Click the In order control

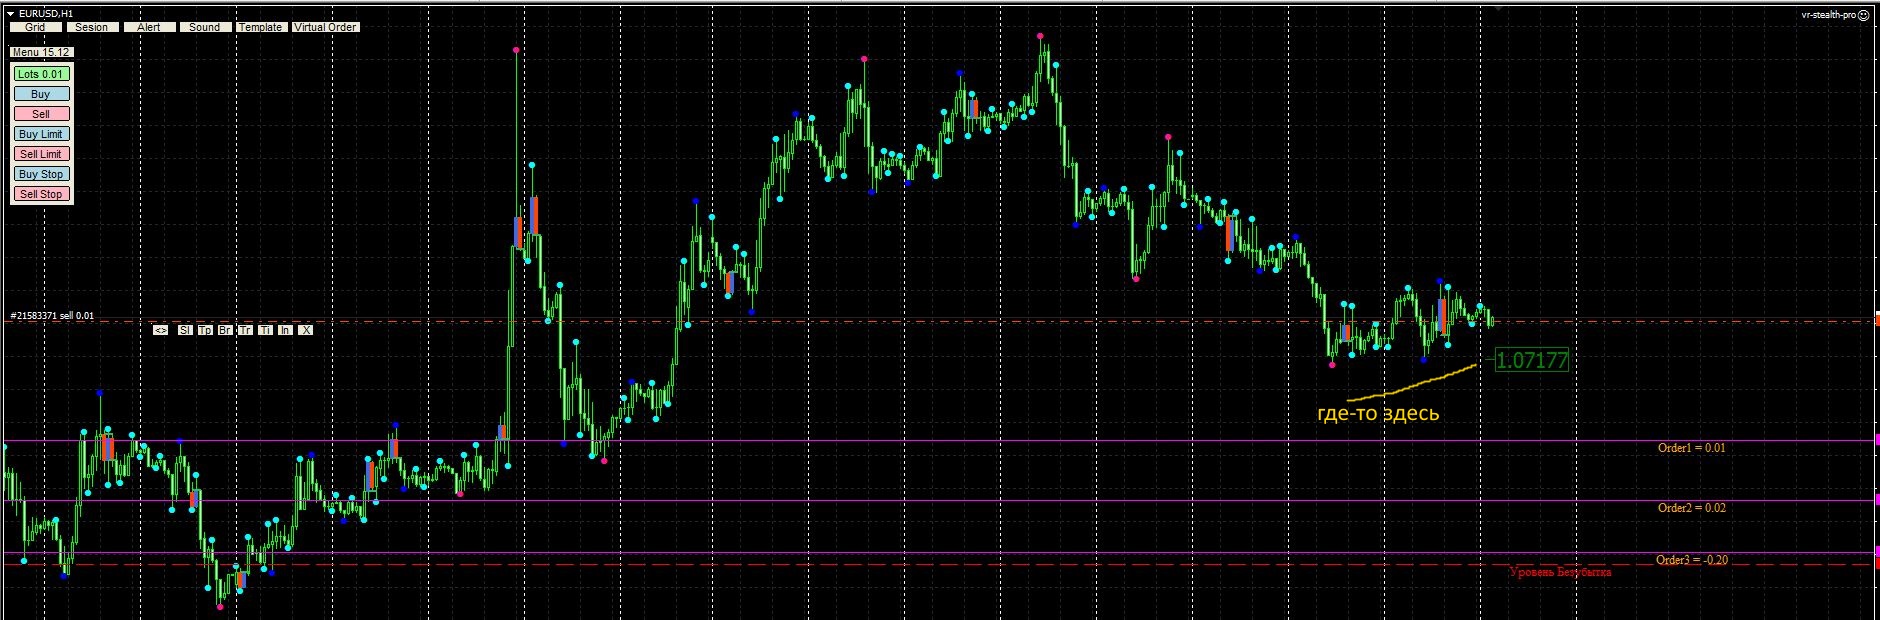[x=285, y=330]
